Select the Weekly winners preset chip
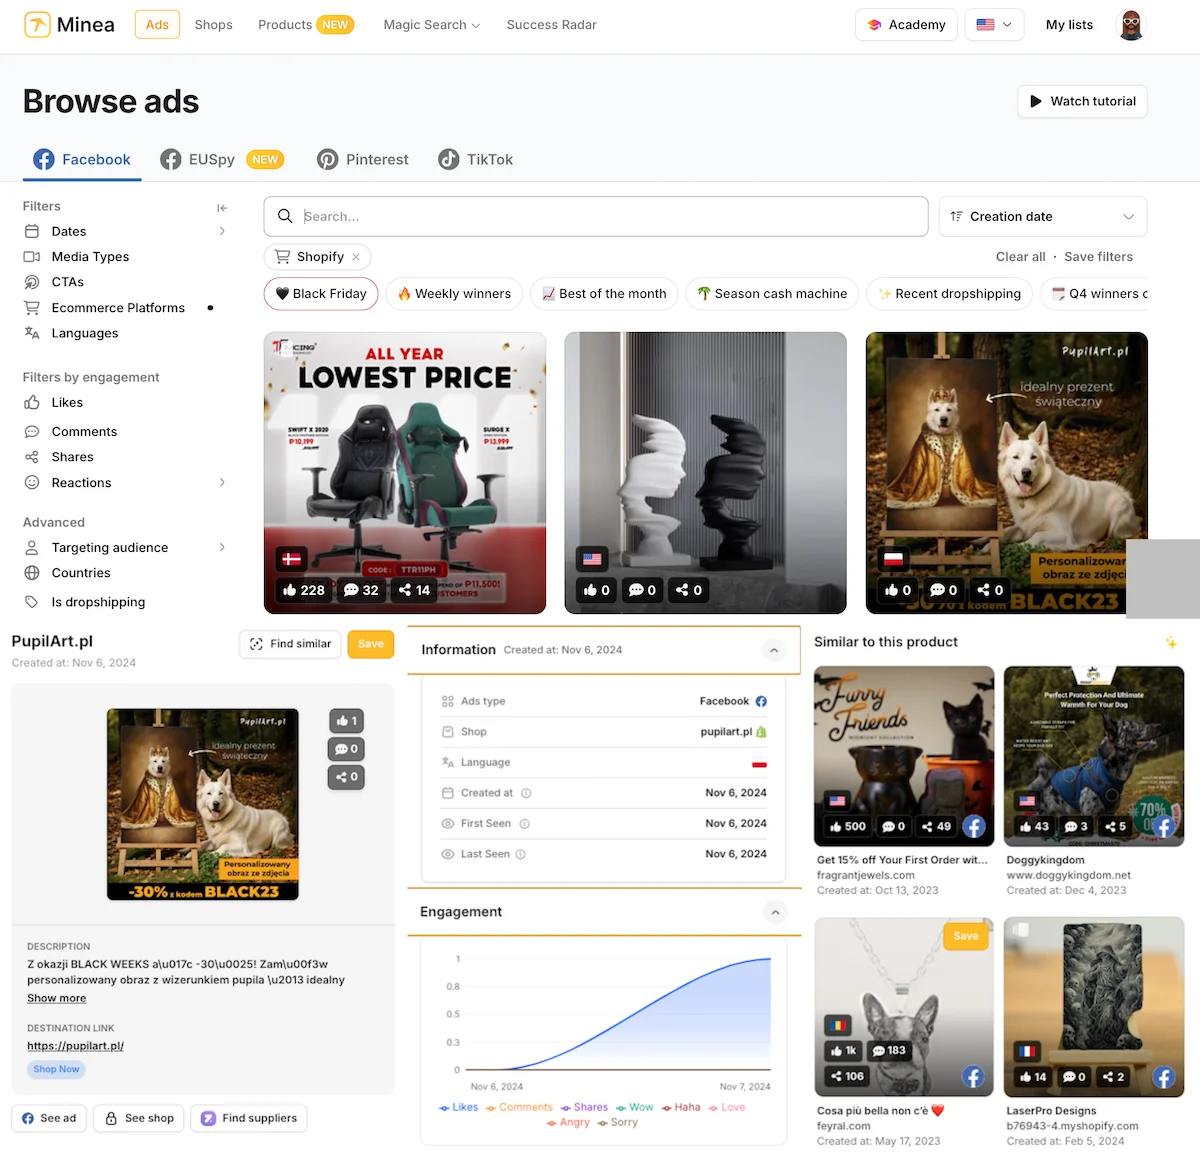Screen dimensions: 1200x1154 (x=454, y=294)
